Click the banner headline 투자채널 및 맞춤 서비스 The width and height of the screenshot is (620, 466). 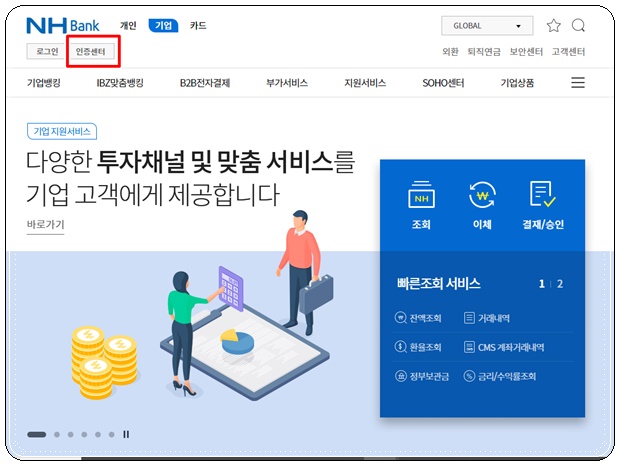215,162
